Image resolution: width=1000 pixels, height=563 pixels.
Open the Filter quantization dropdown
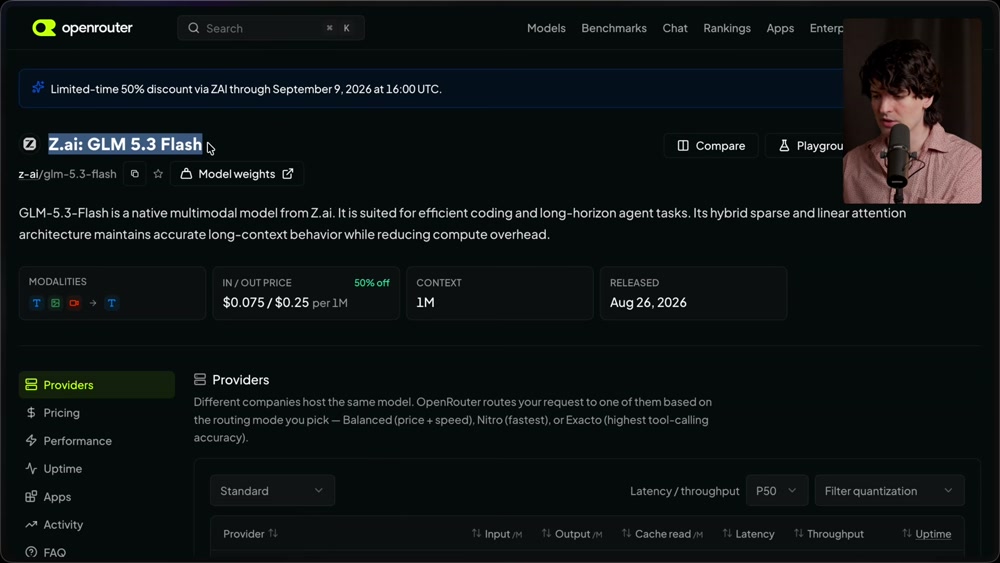click(889, 490)
